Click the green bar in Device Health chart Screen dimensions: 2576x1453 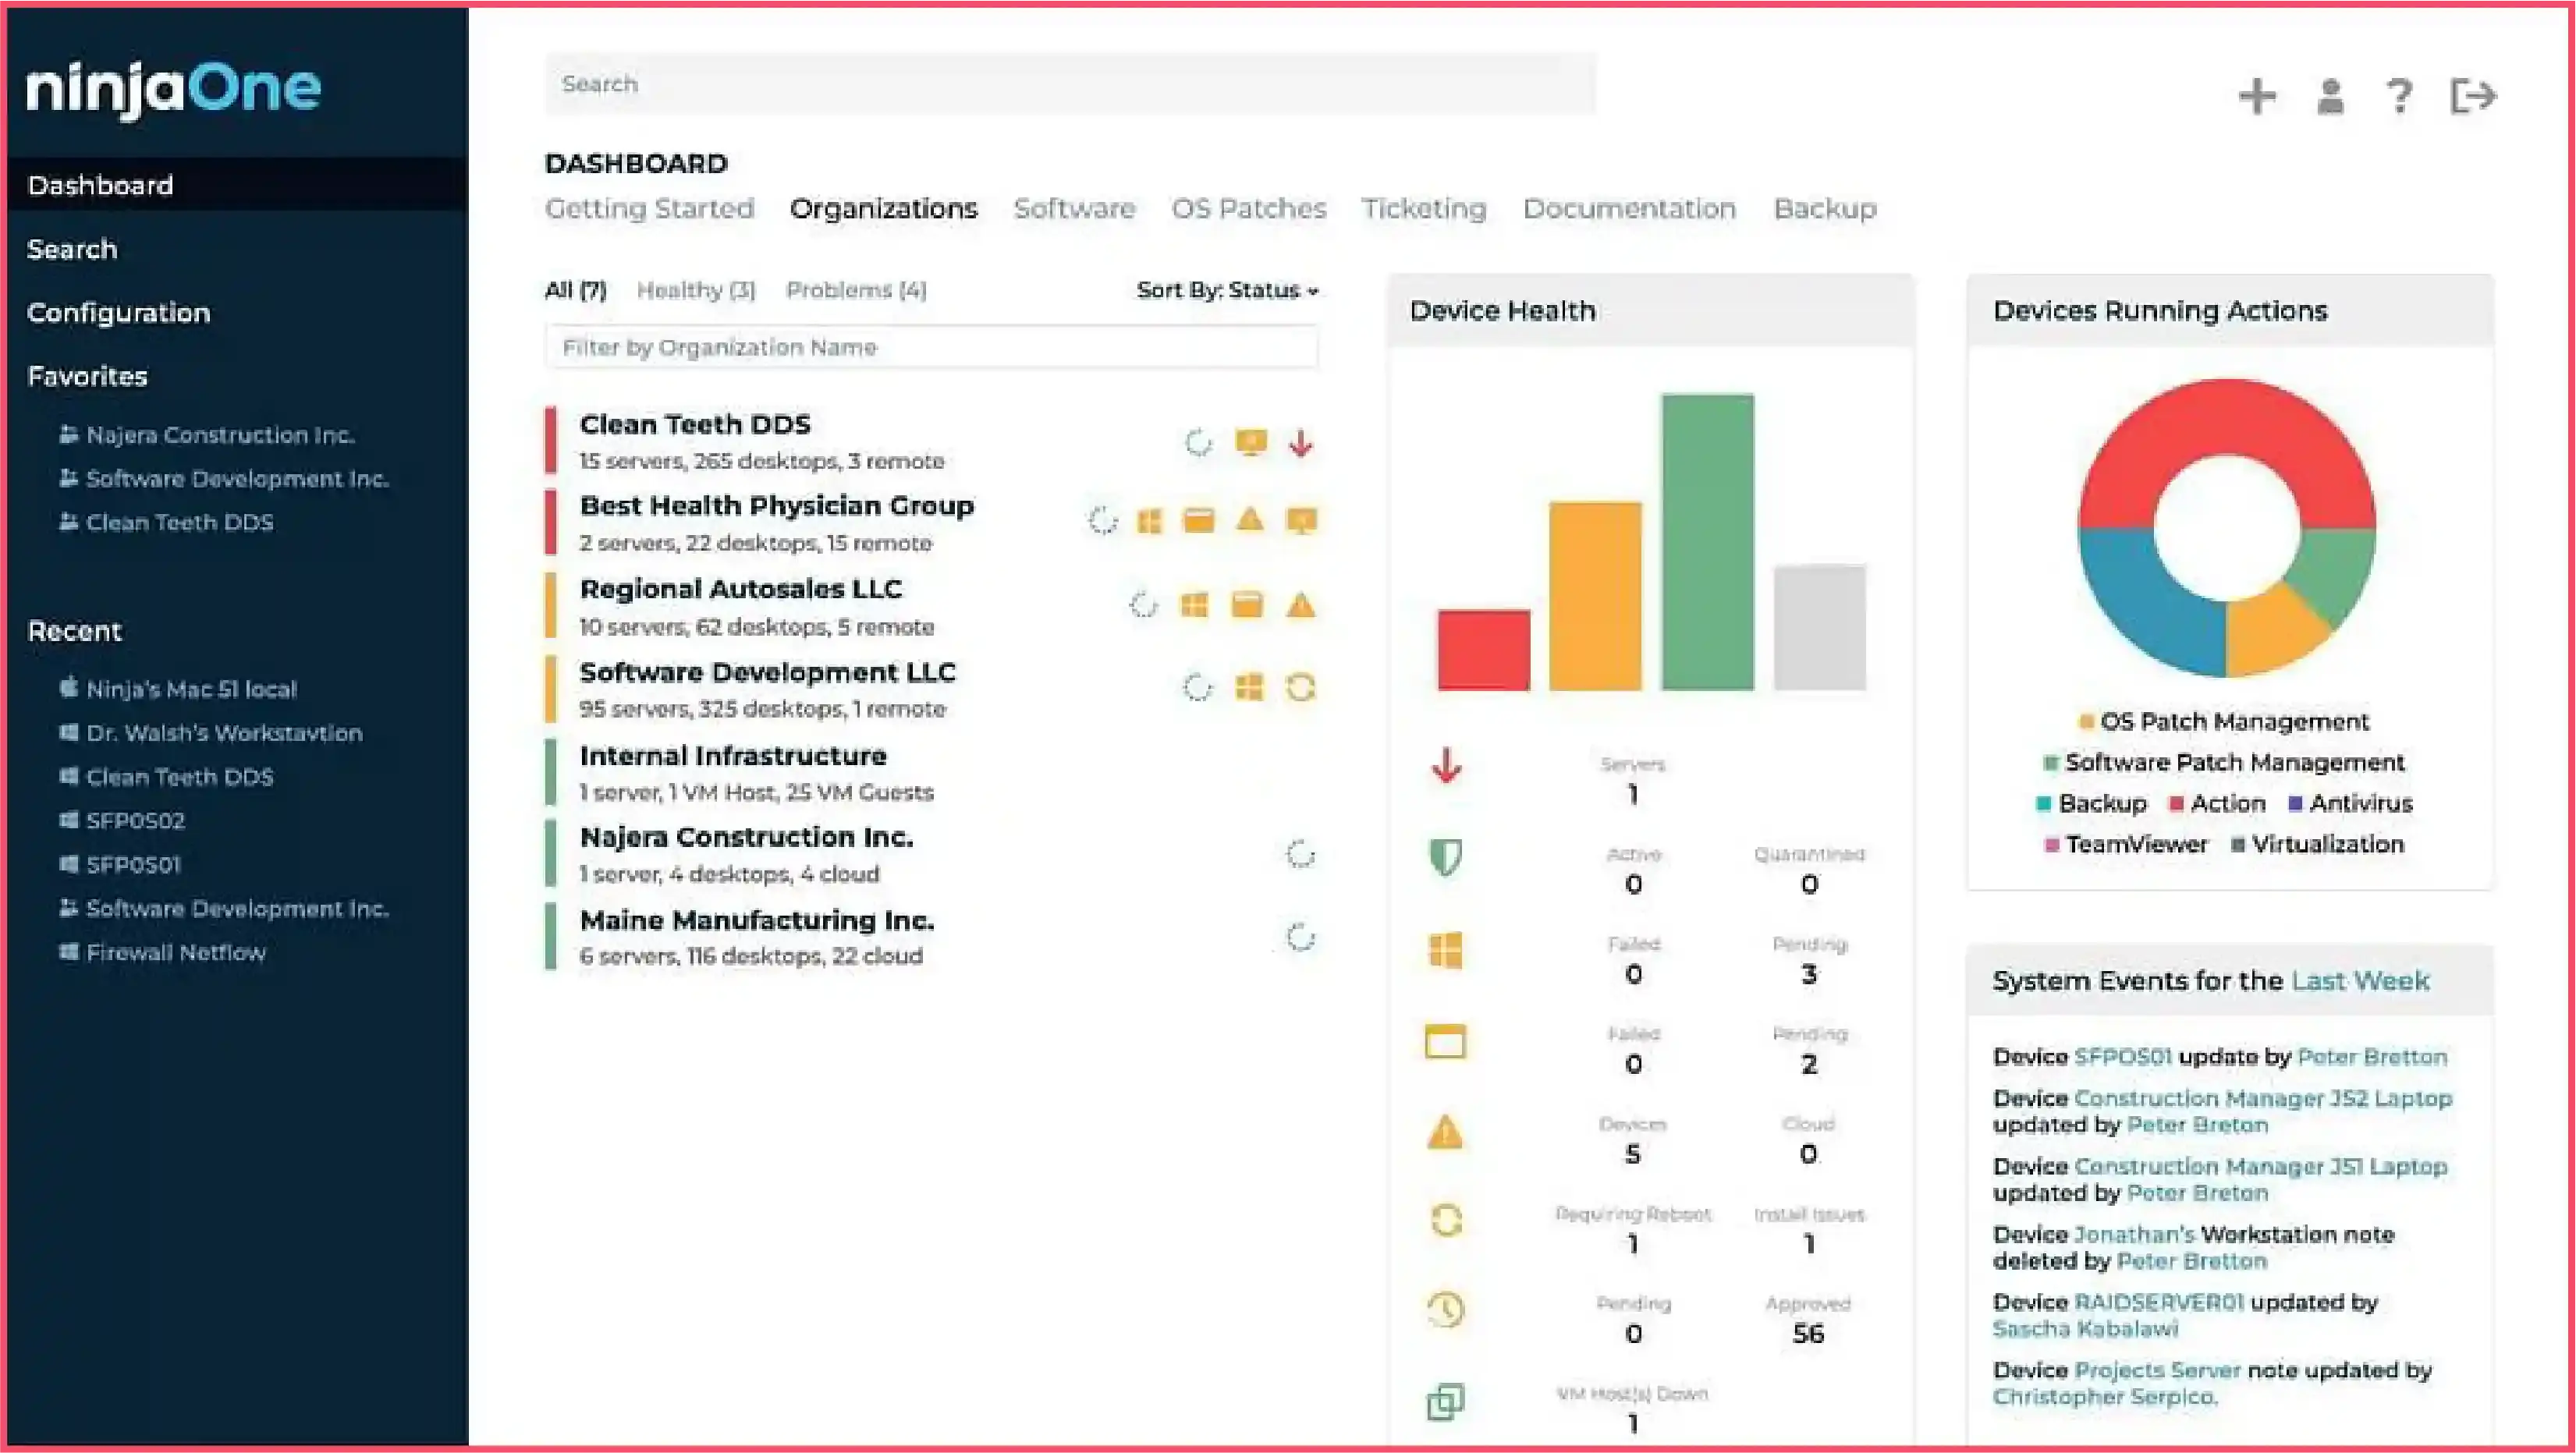(1707, 542)
